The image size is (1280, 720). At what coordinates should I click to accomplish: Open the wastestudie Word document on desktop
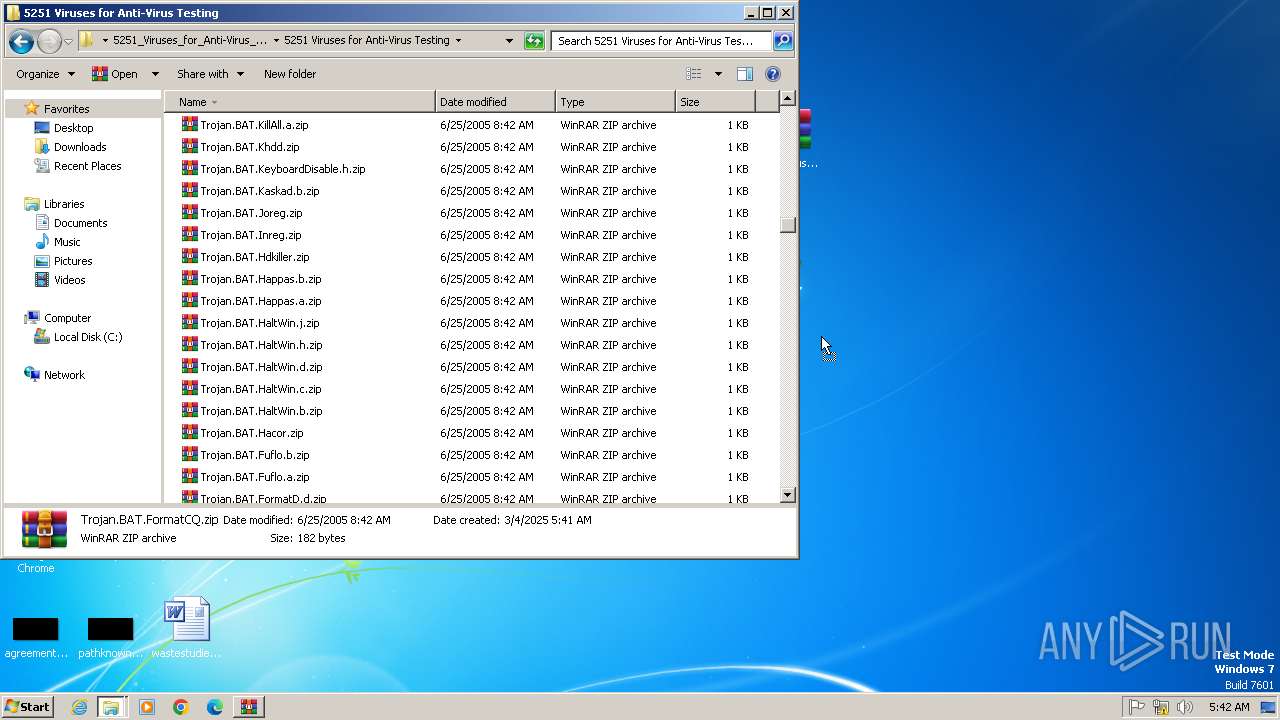pos(187,629)
